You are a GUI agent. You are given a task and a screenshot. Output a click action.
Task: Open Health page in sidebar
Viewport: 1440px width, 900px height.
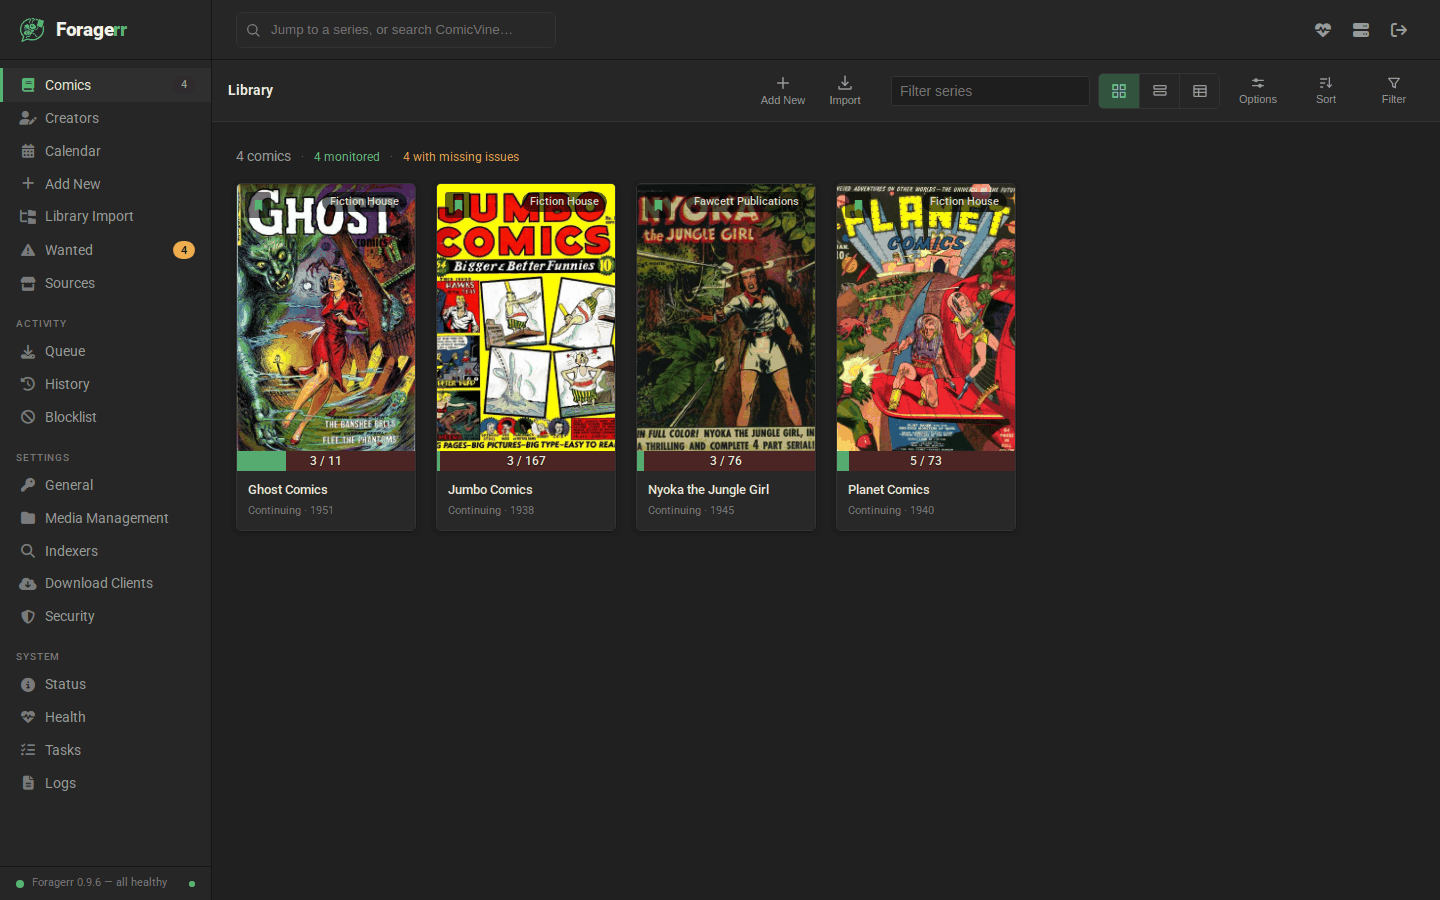pos(105,717)
